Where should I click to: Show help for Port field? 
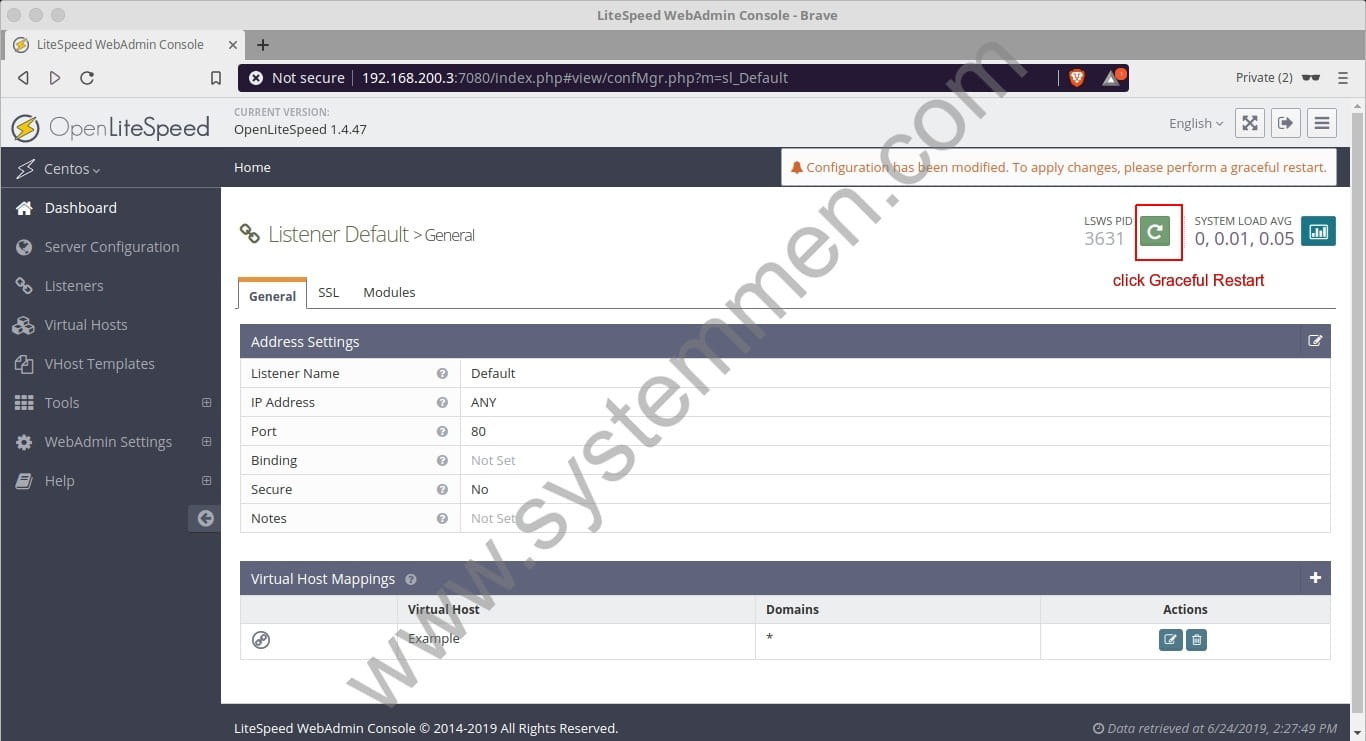(x=442, y=431)
